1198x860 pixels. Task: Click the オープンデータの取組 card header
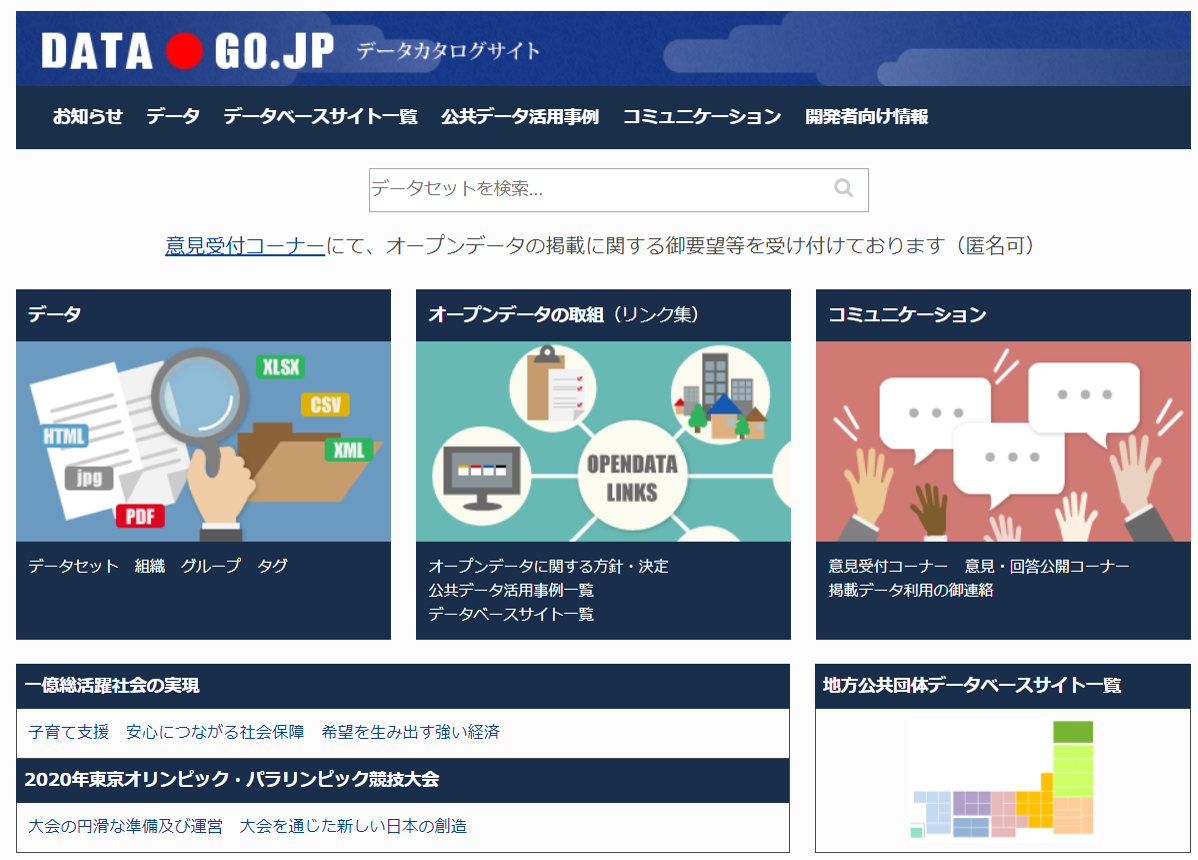(603, 315)
